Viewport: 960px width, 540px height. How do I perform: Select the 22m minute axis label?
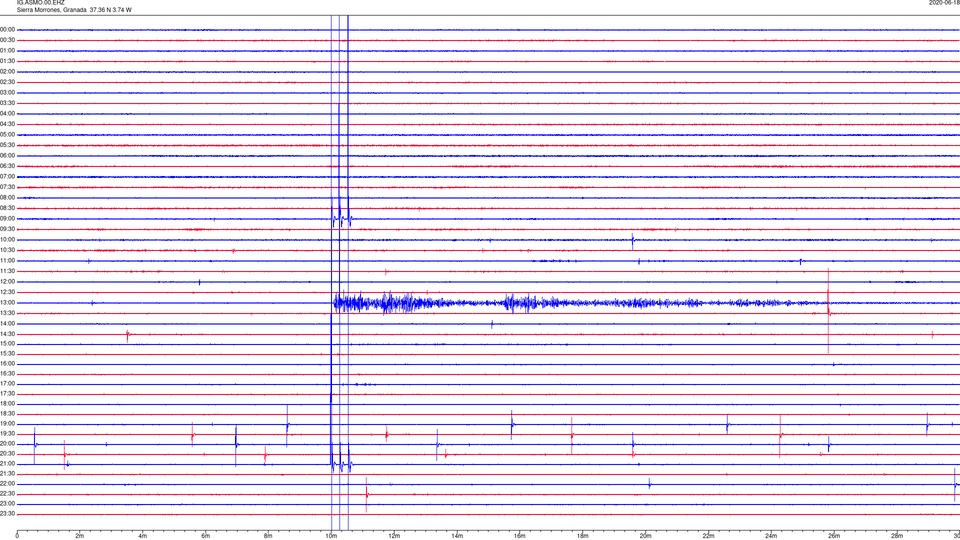(x=708, y=536)
